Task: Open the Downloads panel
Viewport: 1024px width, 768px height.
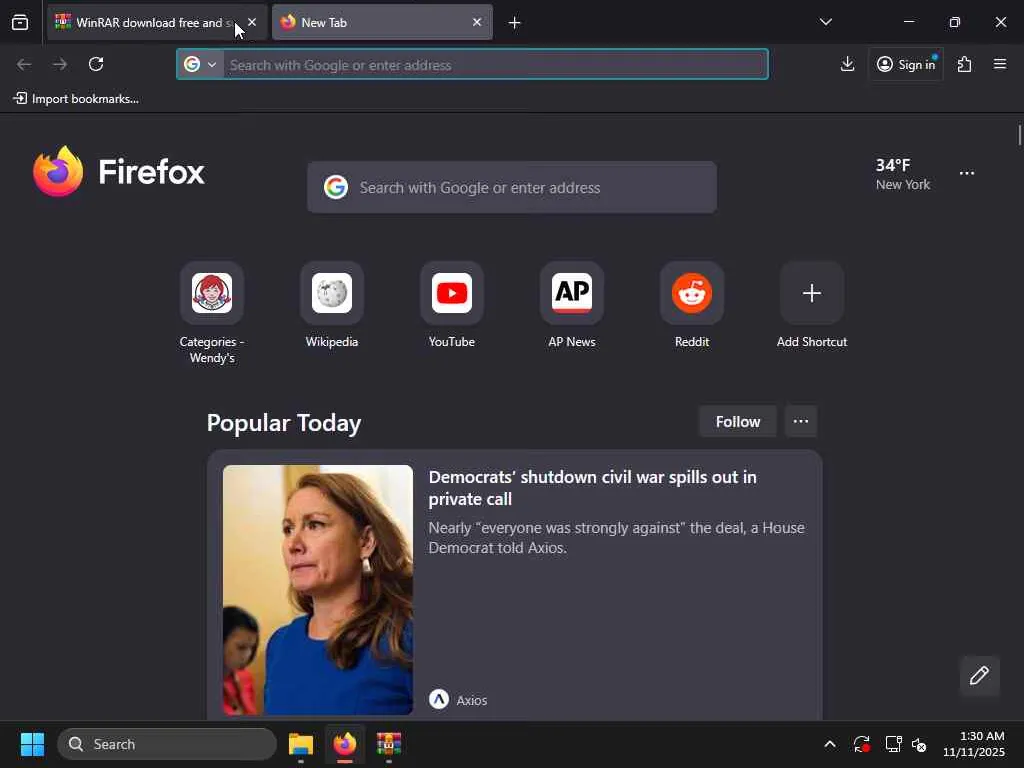Action: 847,64
